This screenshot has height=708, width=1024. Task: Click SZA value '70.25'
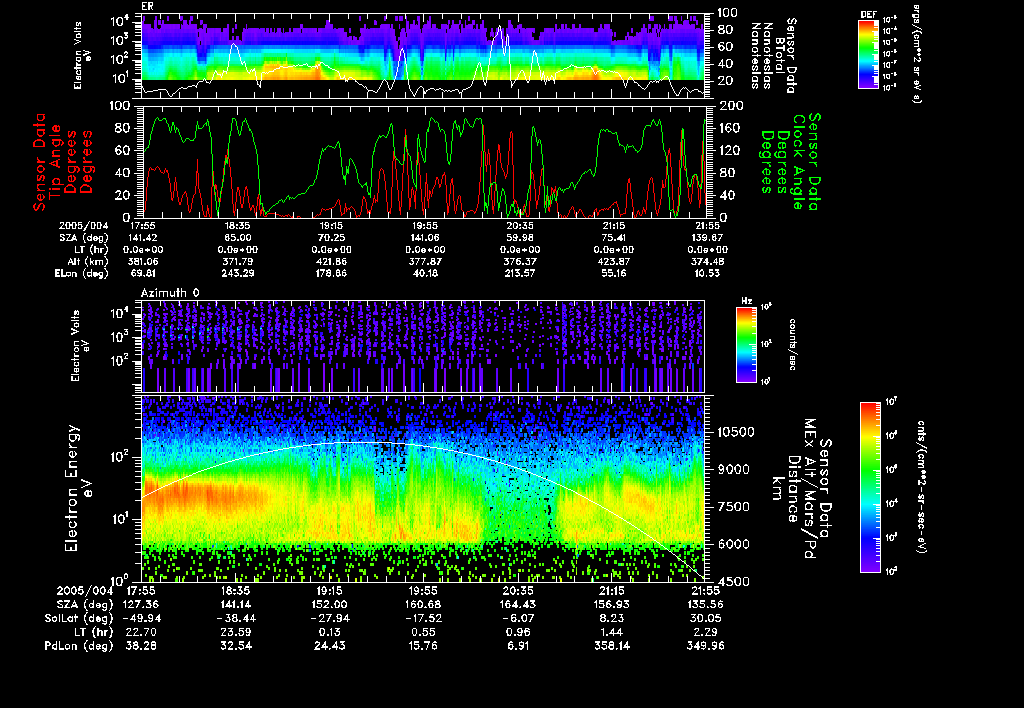330,238
